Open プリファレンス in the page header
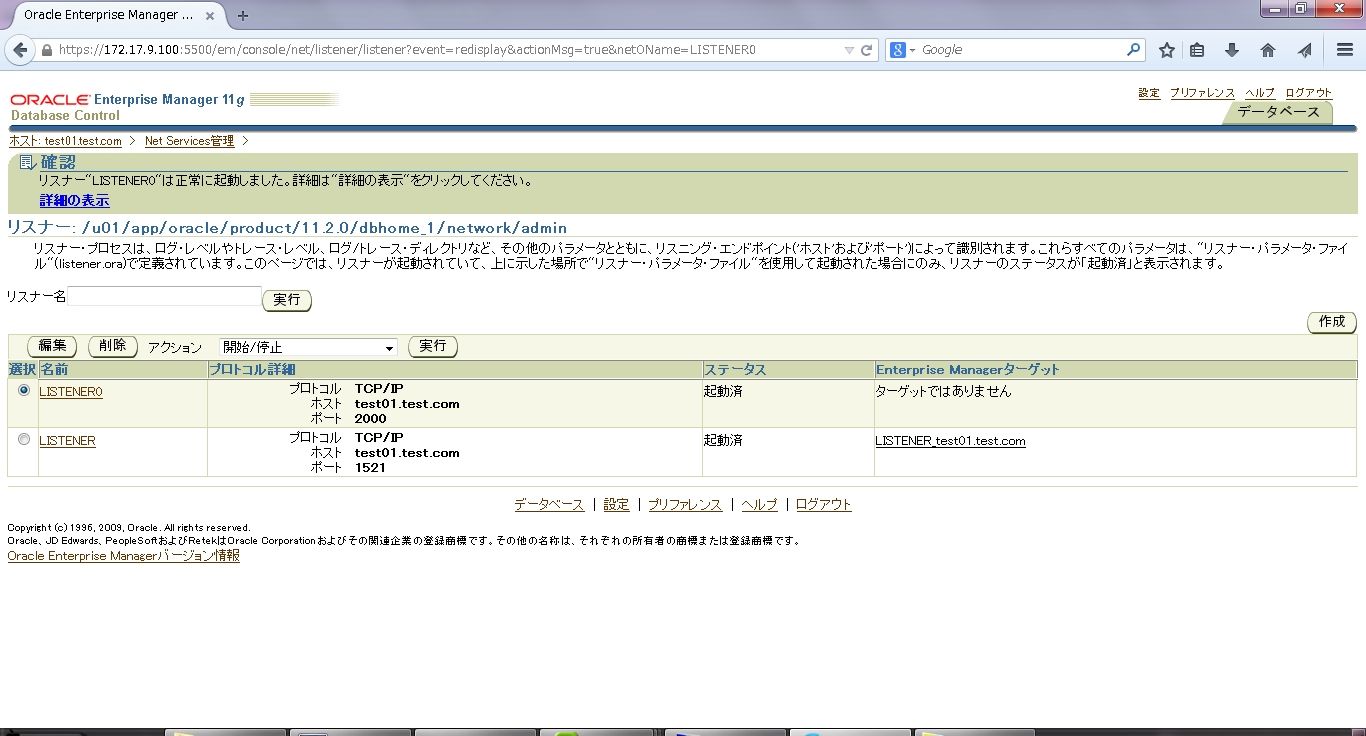Viewport: 1366px width, 736px height. point(1202,93)
